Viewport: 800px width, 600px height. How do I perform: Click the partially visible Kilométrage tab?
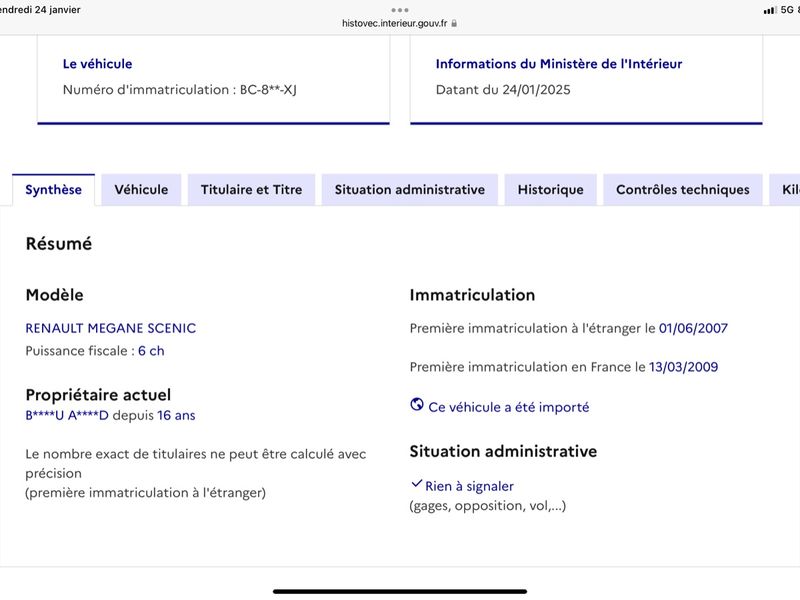click(786, 190)
